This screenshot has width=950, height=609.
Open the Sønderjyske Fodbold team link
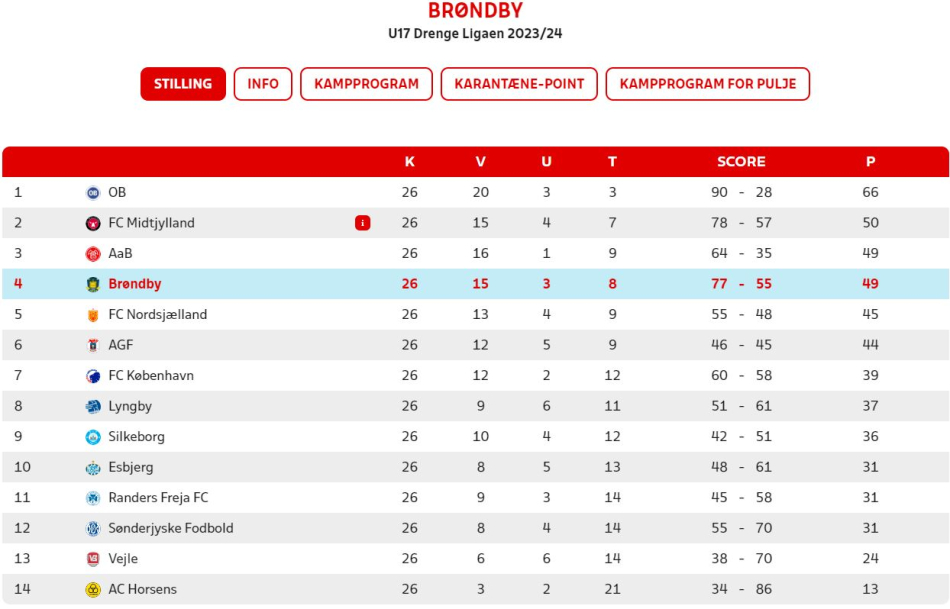click(171, 528)
